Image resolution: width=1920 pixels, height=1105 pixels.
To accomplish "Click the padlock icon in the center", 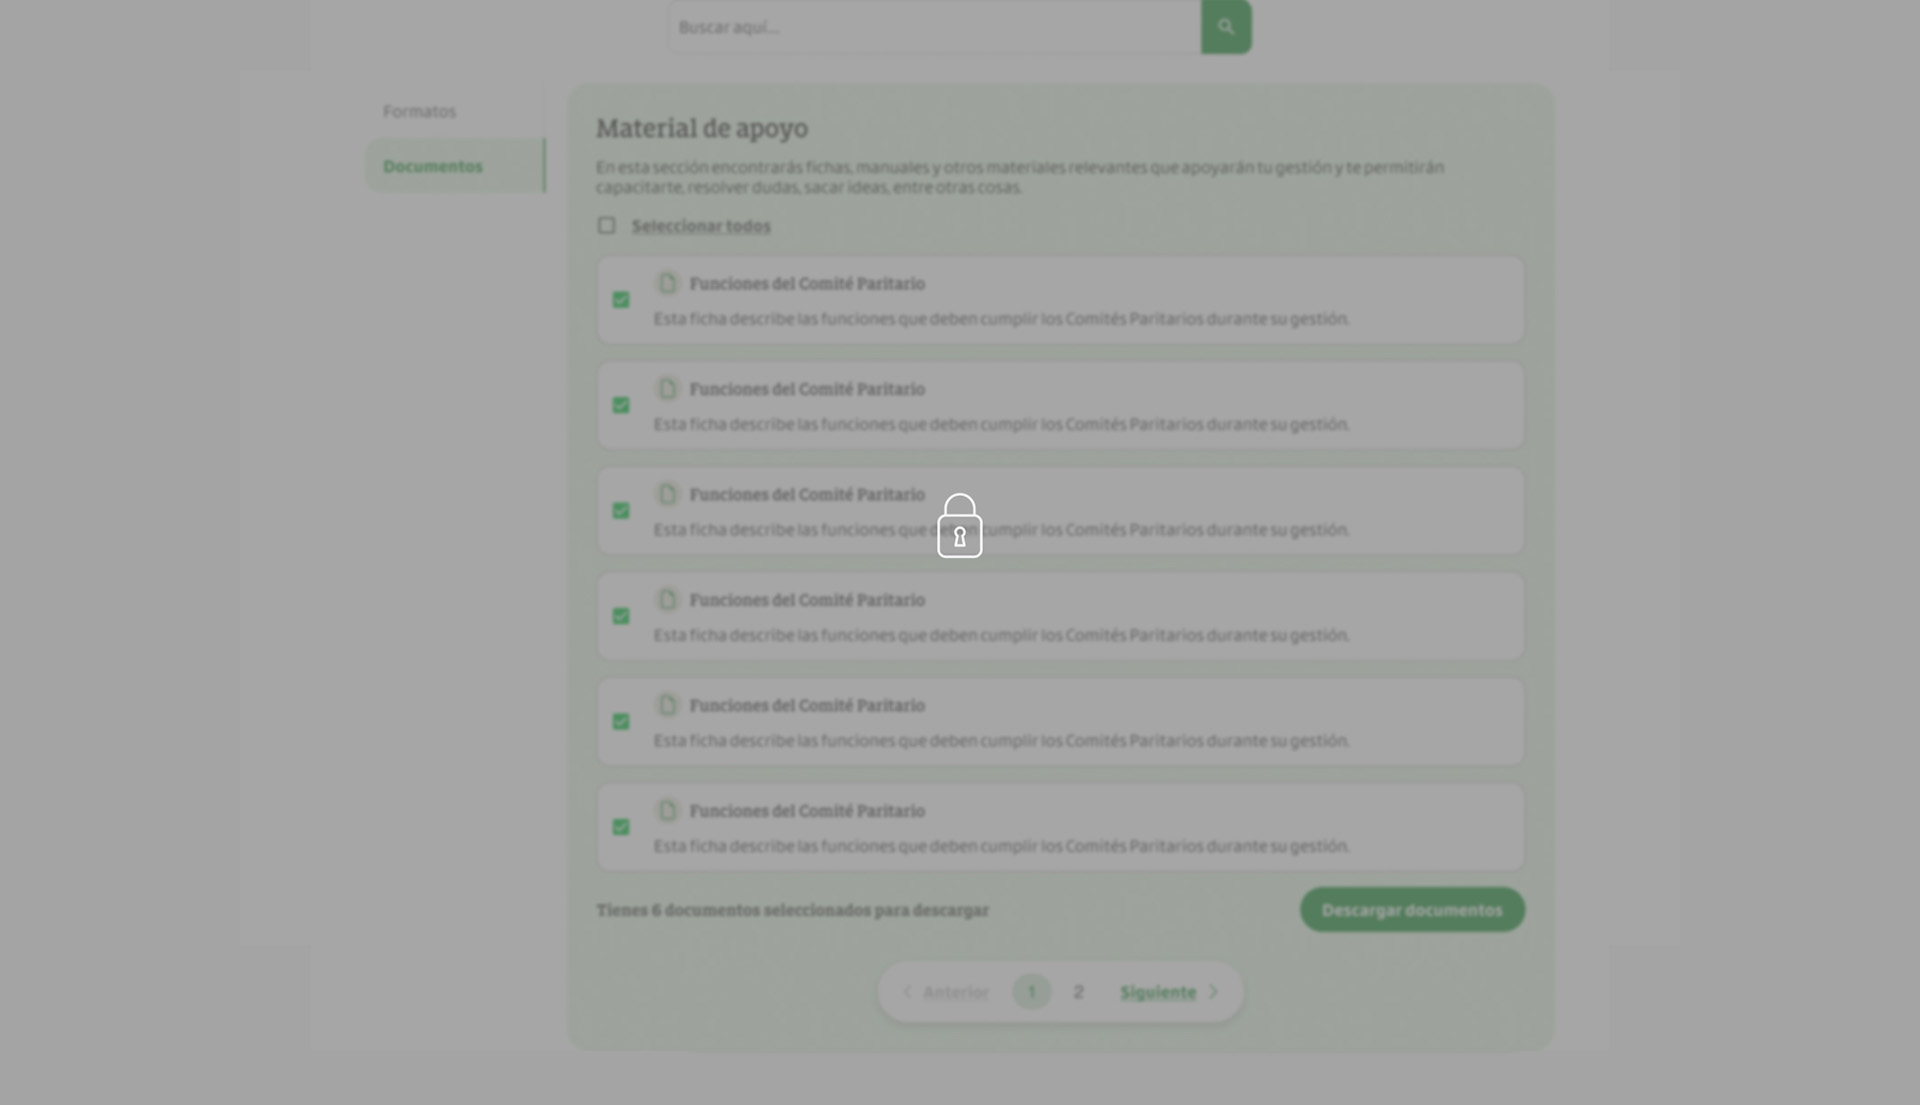I will click(959, 526).
